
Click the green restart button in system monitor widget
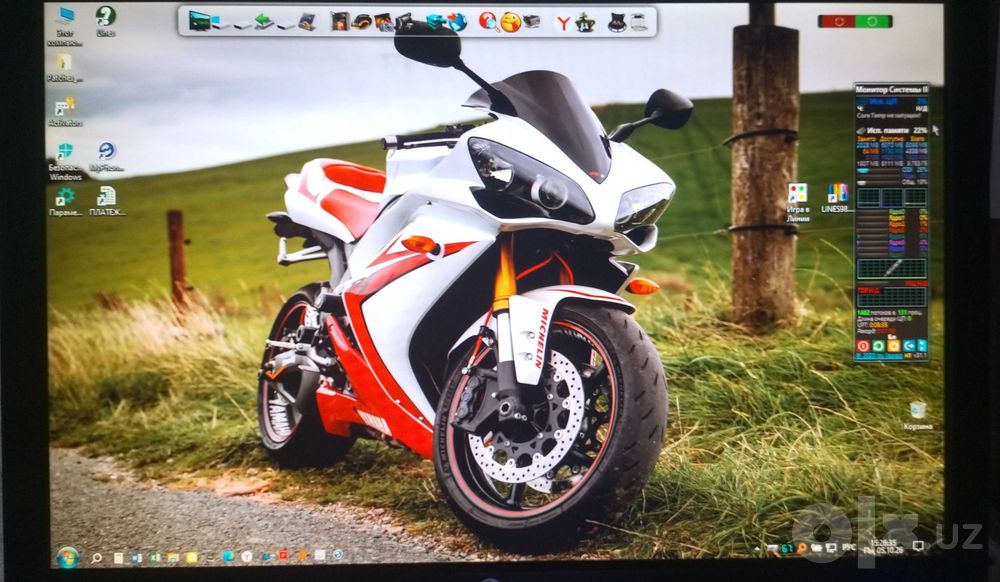coord(878,346)
